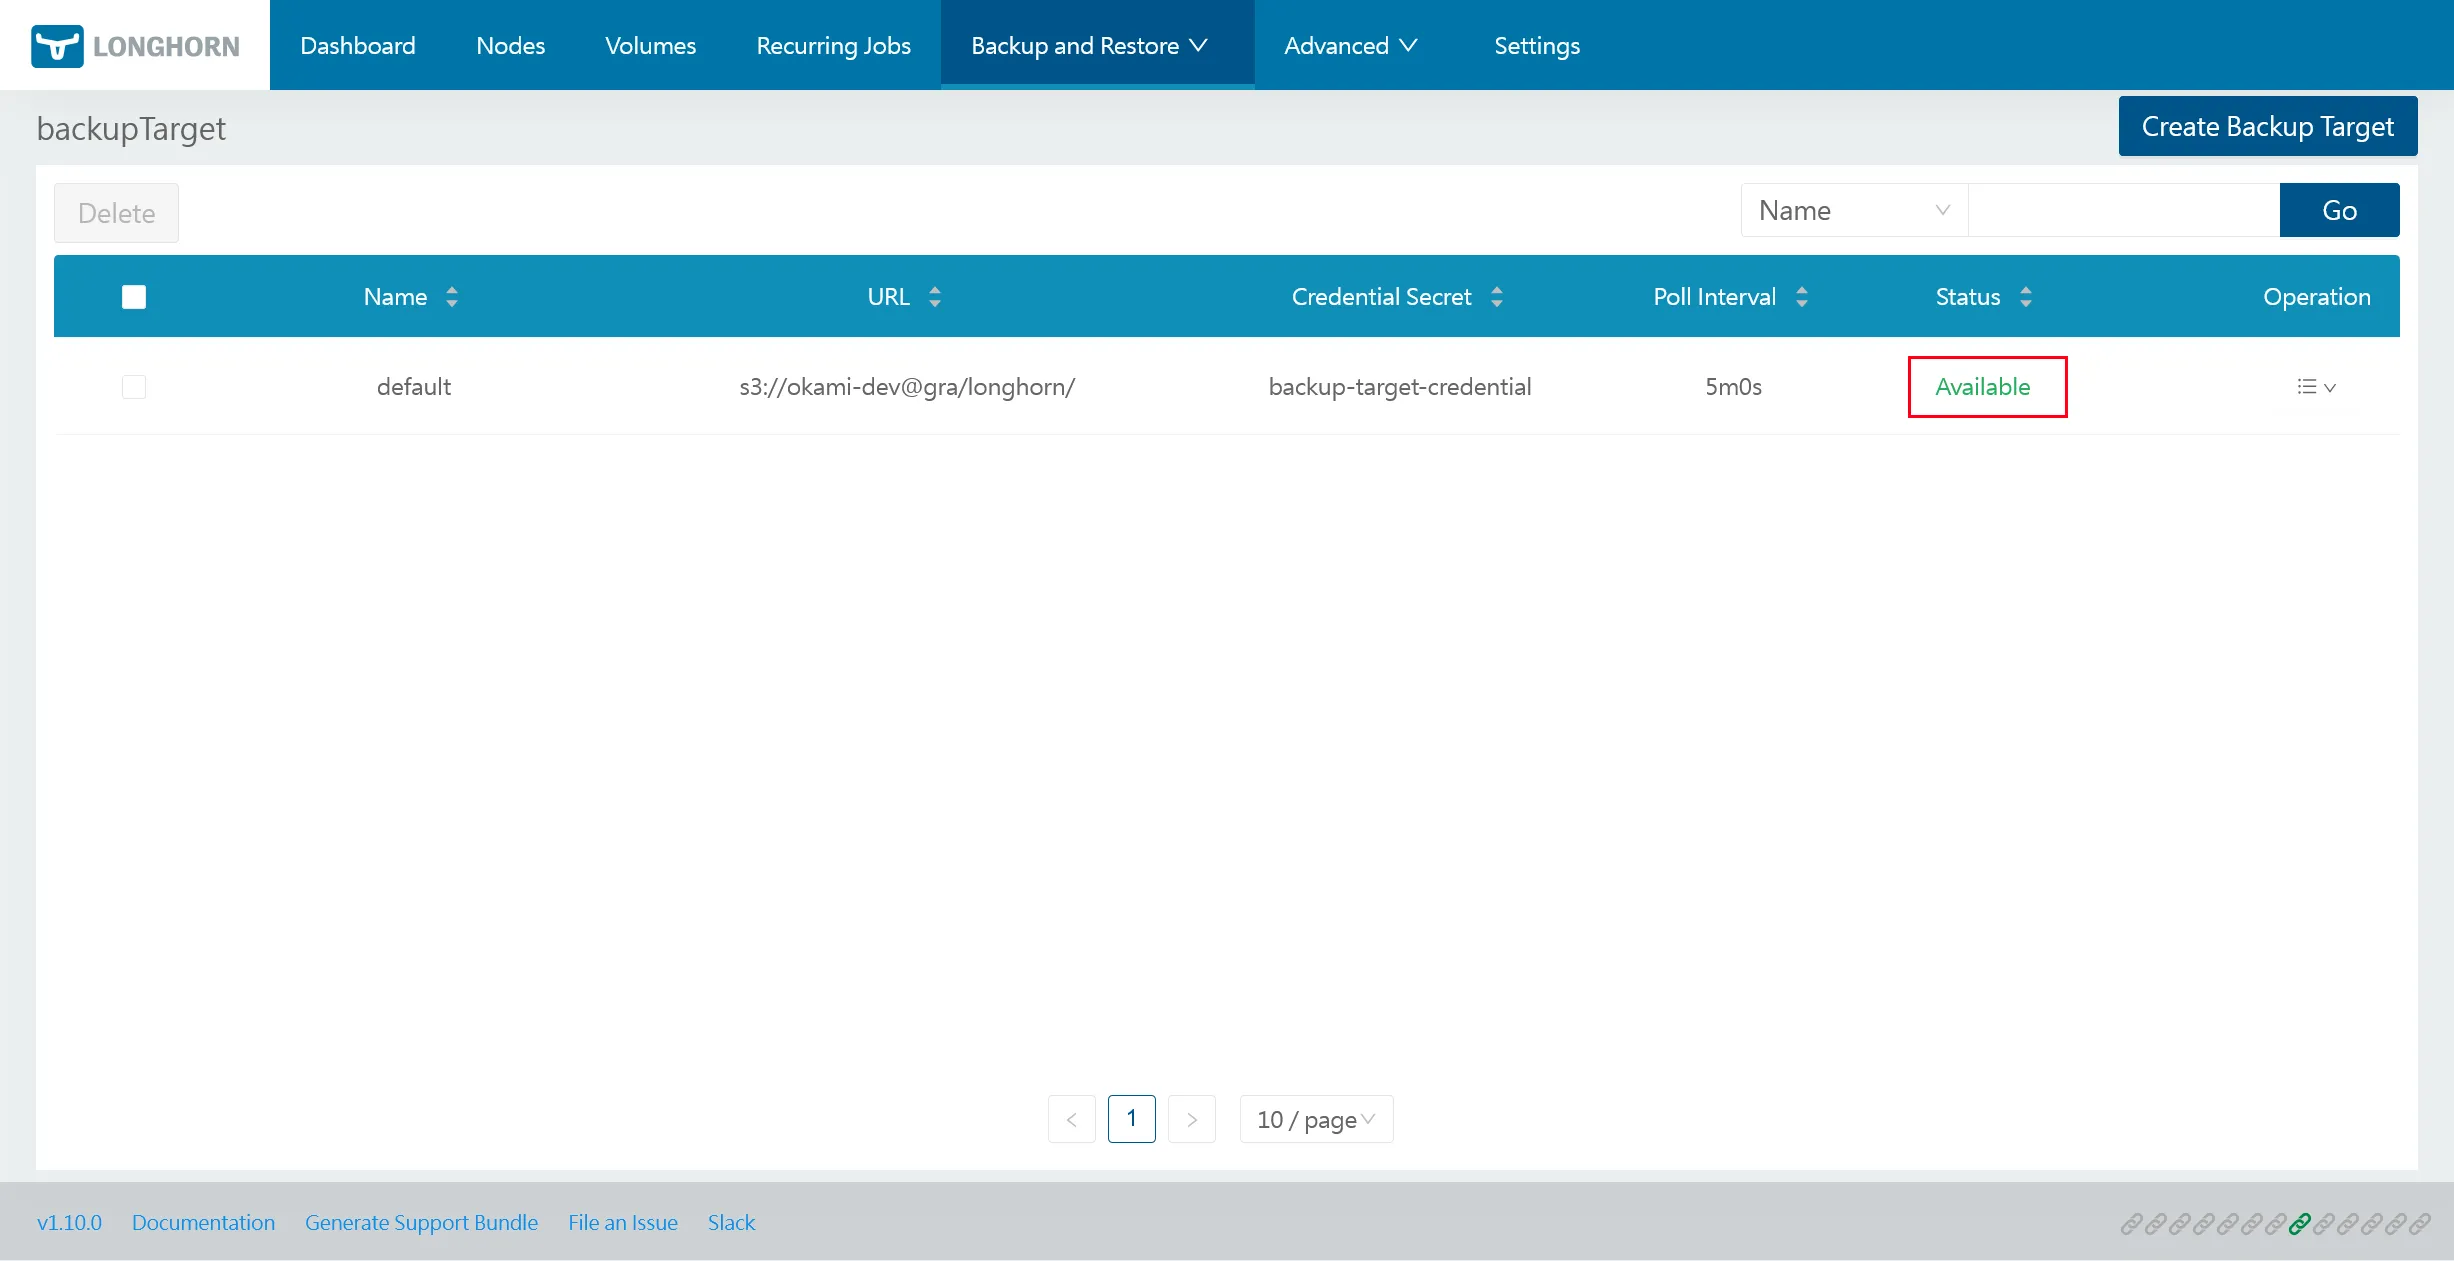This screenshot has height=1261, width=2454.
Task: Navigate to the Volumes tab
Action: coord(650,46)
